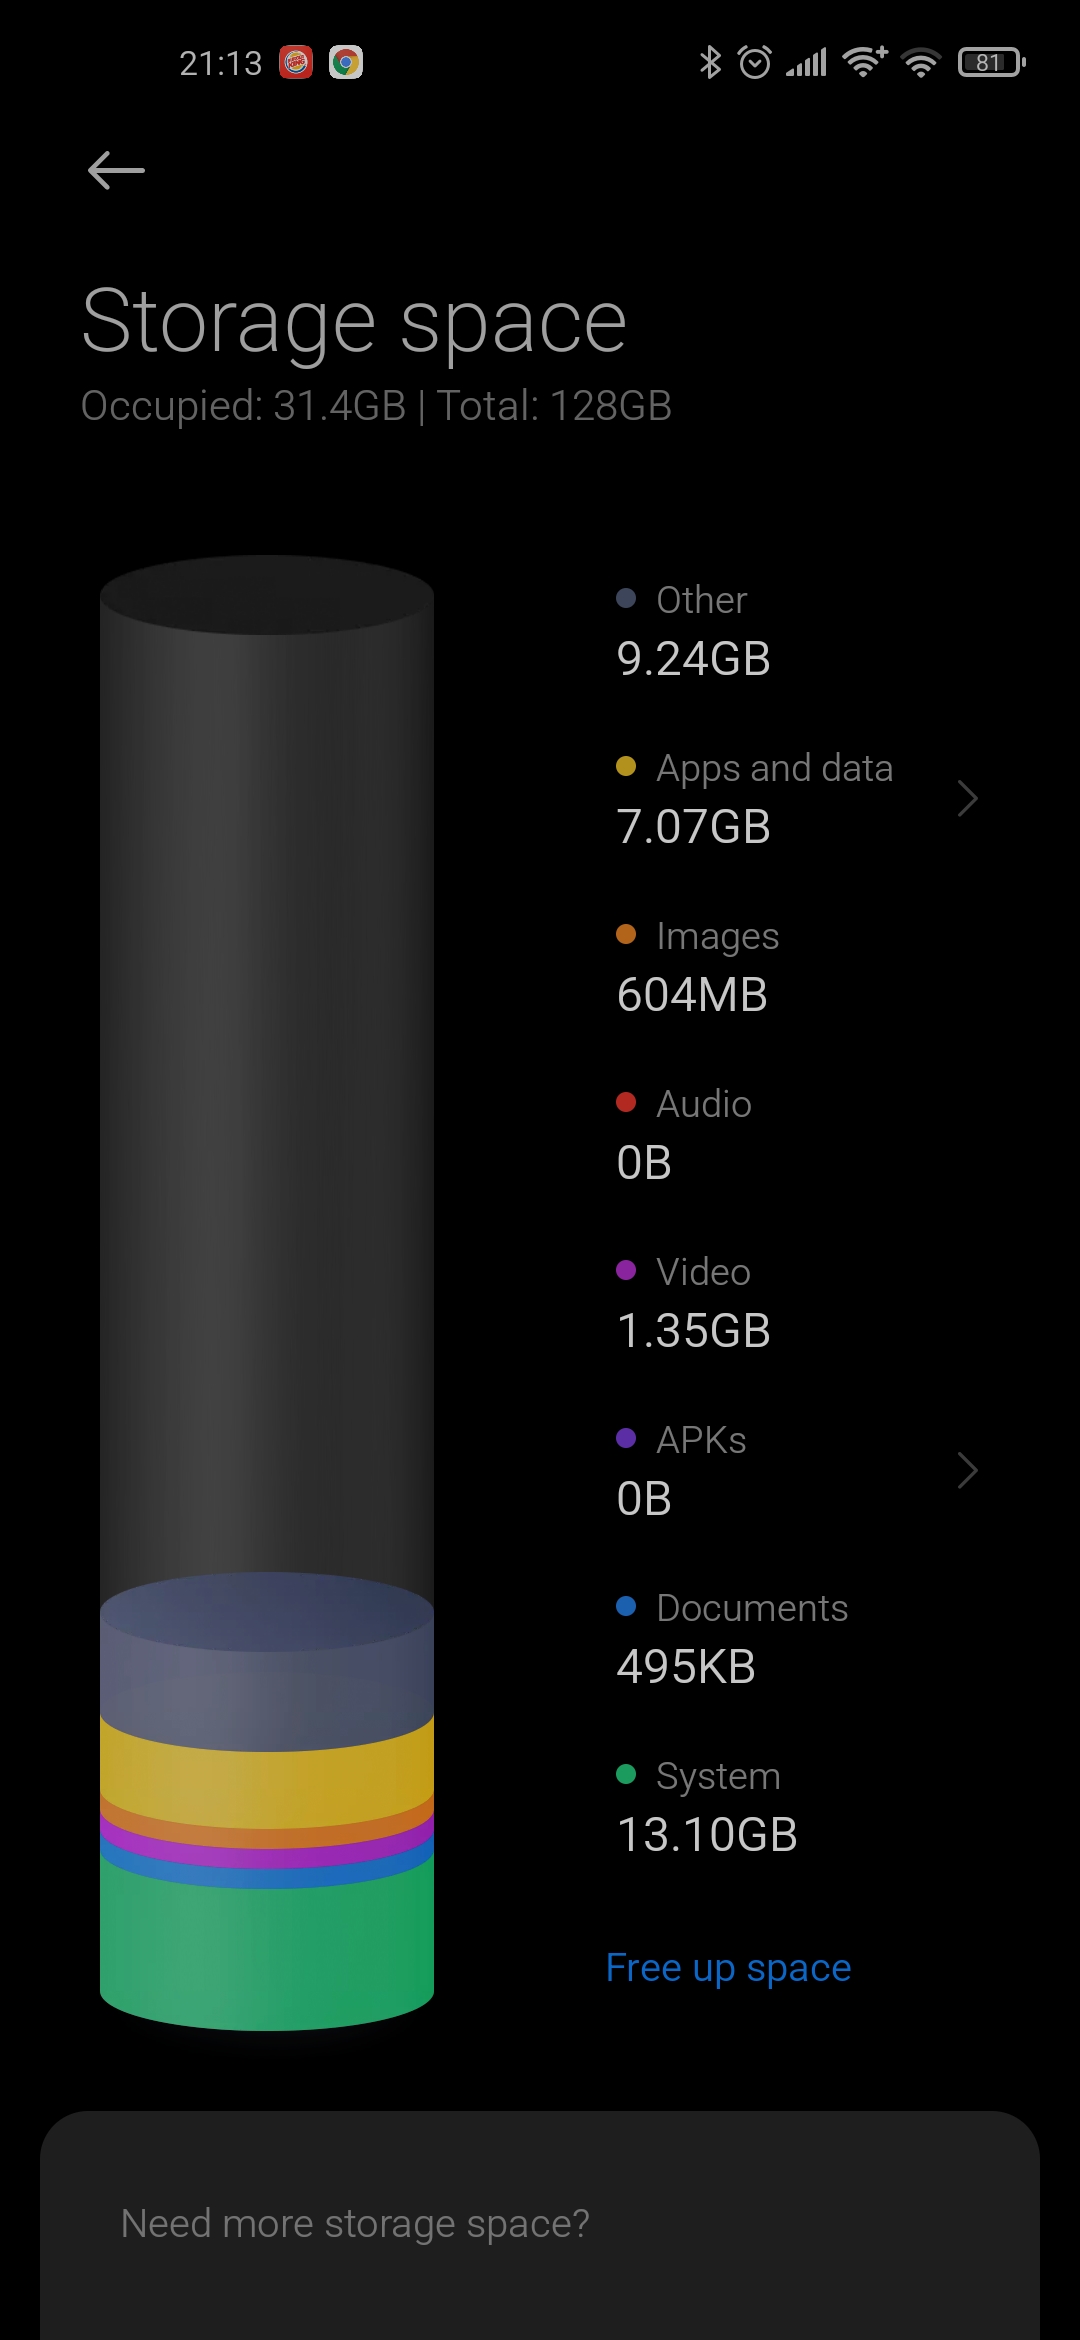Tap the Chrome notification icon
The width and height of the screenshot is (1080, 2340).
click(346, 63)
